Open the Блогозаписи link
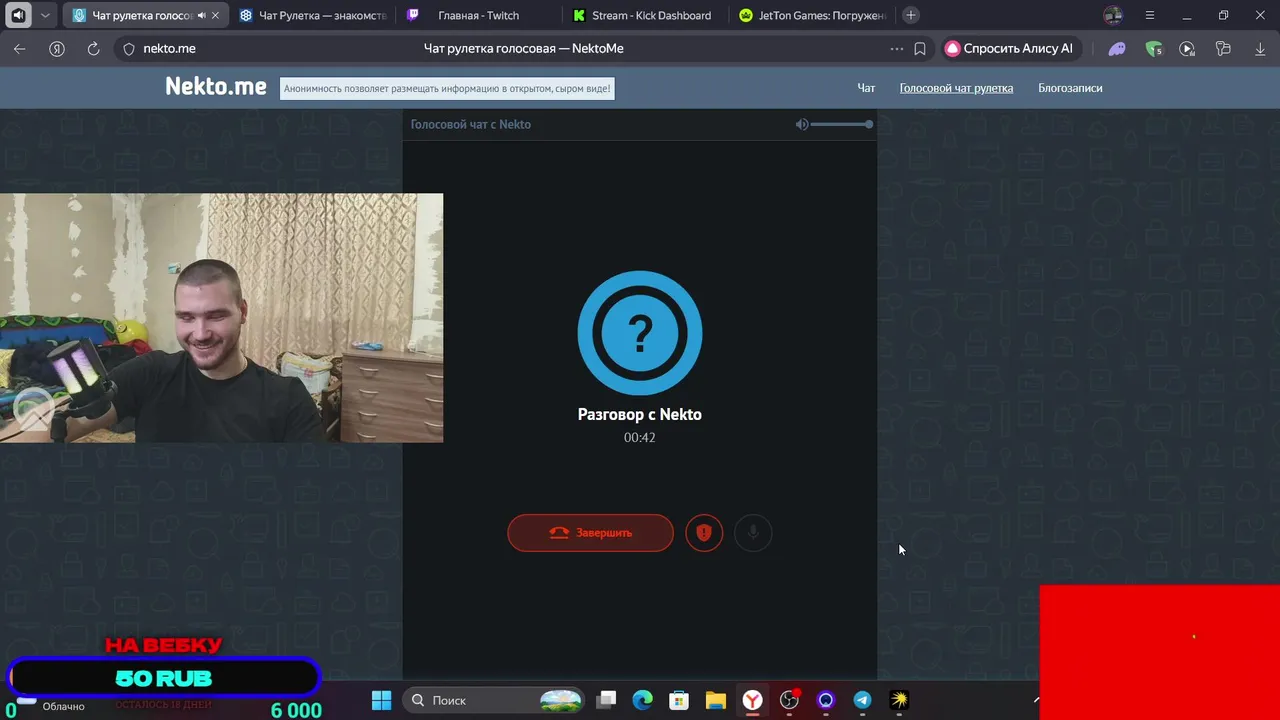The image size is (1280, 720). 1070,88
